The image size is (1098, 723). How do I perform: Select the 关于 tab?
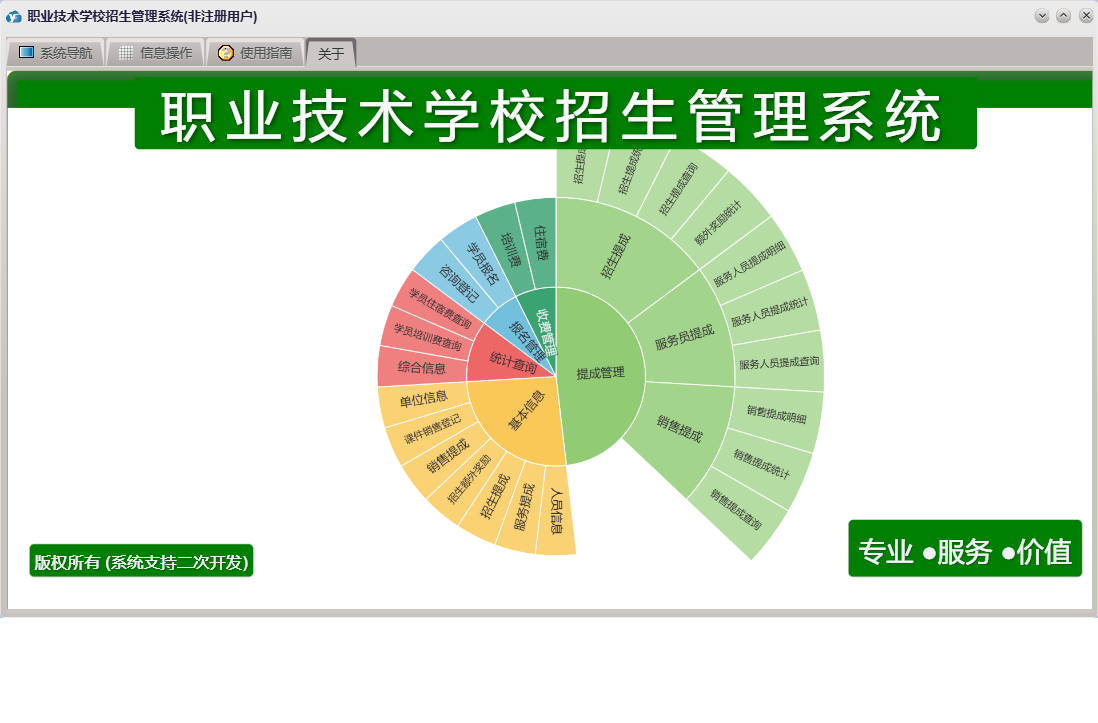coord(331,54)
